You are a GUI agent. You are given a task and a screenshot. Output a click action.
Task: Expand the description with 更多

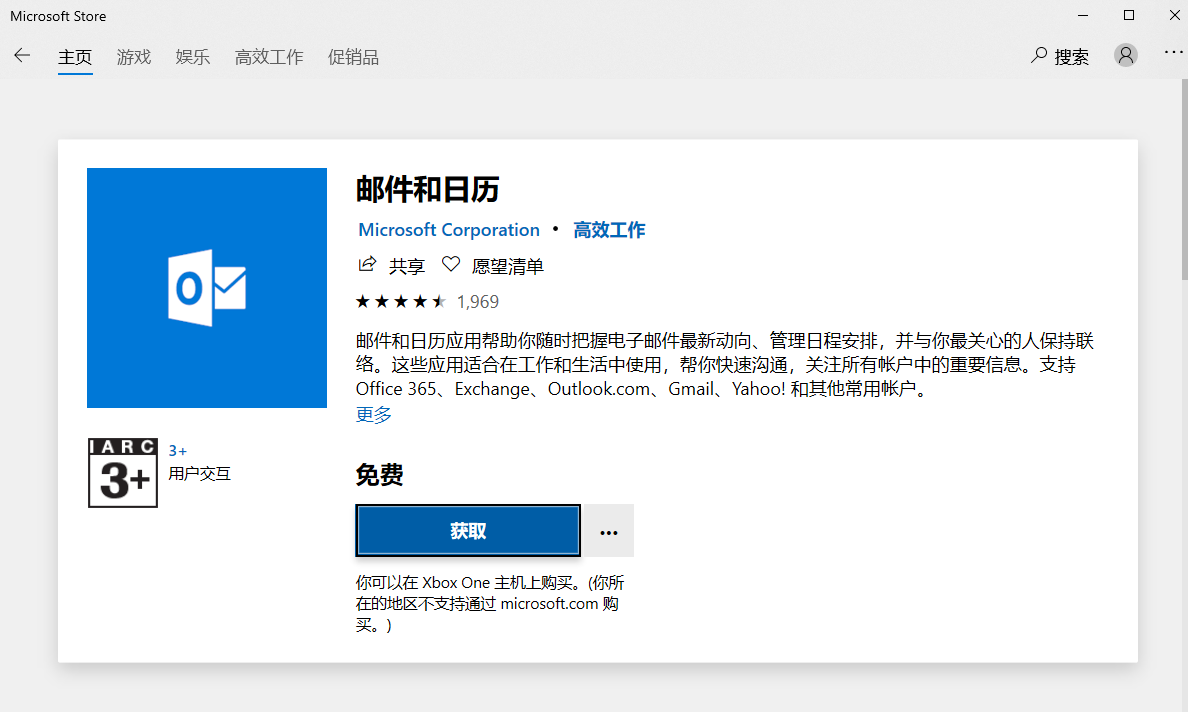click(374, 414)
